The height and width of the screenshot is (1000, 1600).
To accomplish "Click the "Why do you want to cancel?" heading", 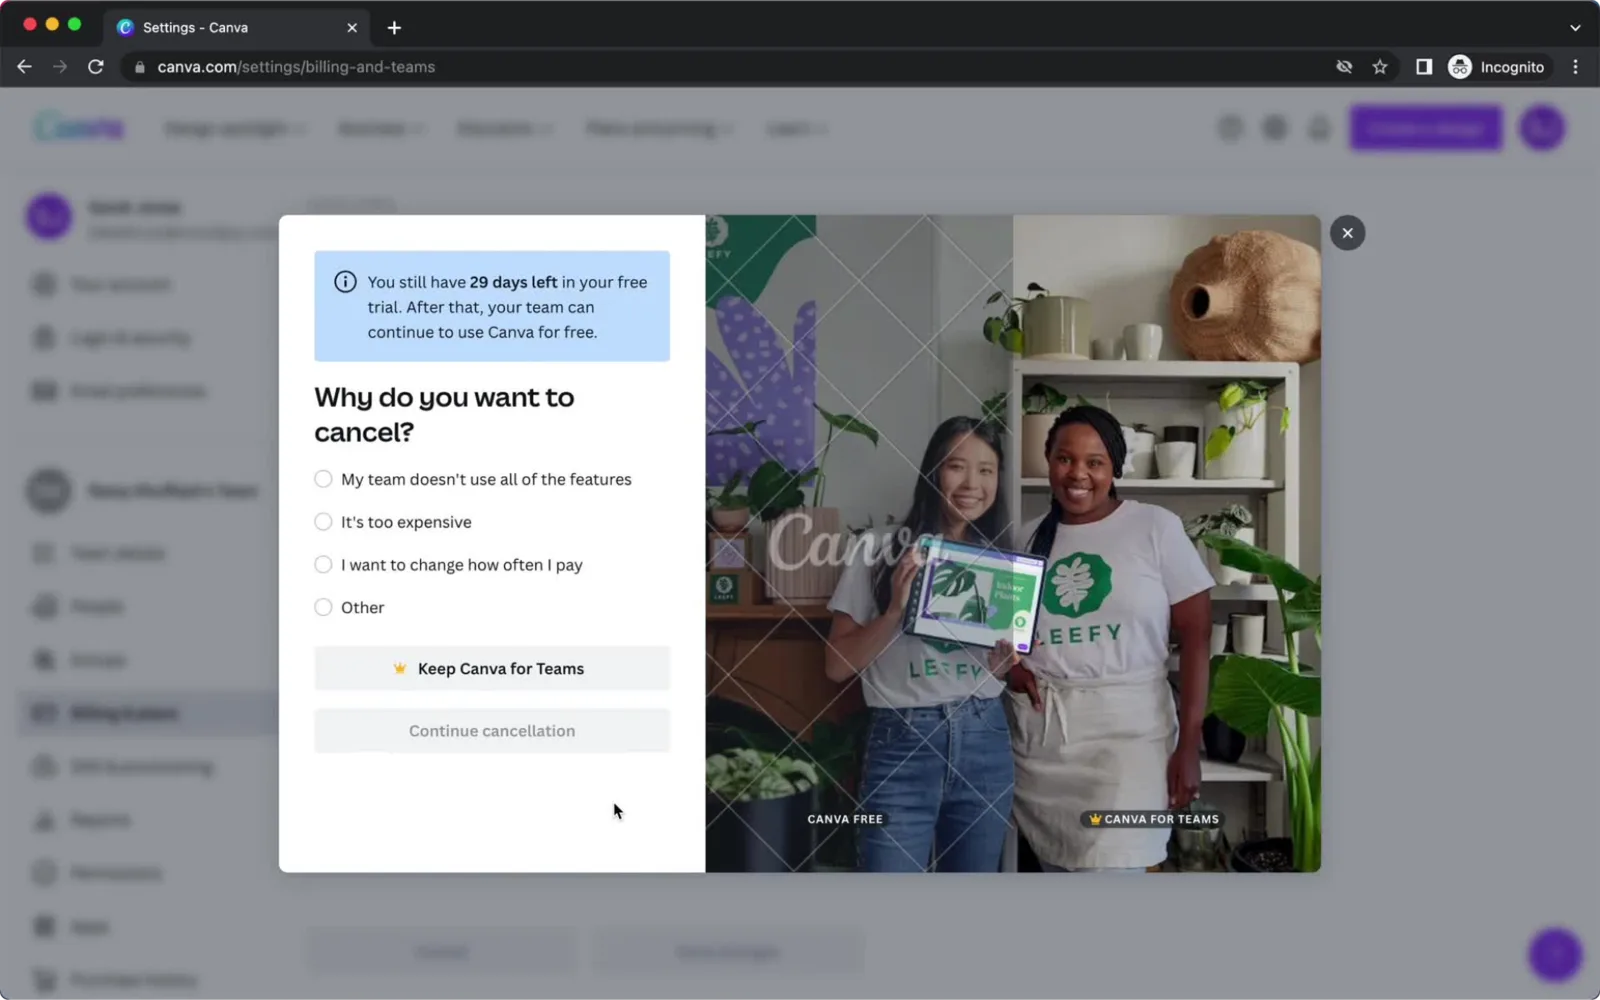I will tap(444, 414).
